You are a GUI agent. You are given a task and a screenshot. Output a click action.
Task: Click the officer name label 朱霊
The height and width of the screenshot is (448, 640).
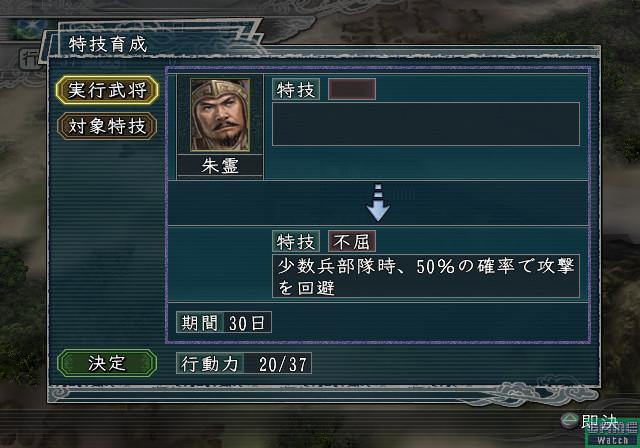pos(220,166)
